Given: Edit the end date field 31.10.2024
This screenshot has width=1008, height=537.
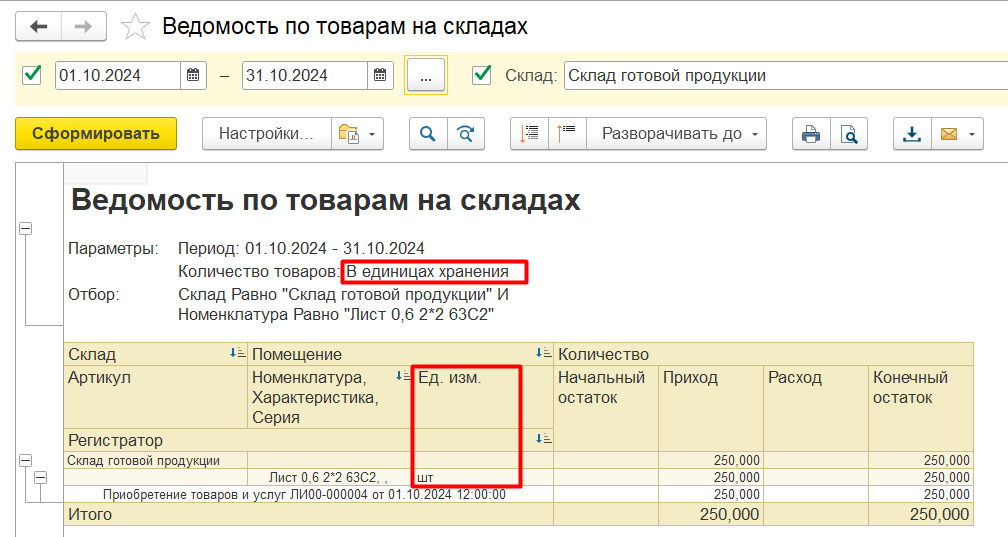Looking at the screenshot, I should point(305,75).
